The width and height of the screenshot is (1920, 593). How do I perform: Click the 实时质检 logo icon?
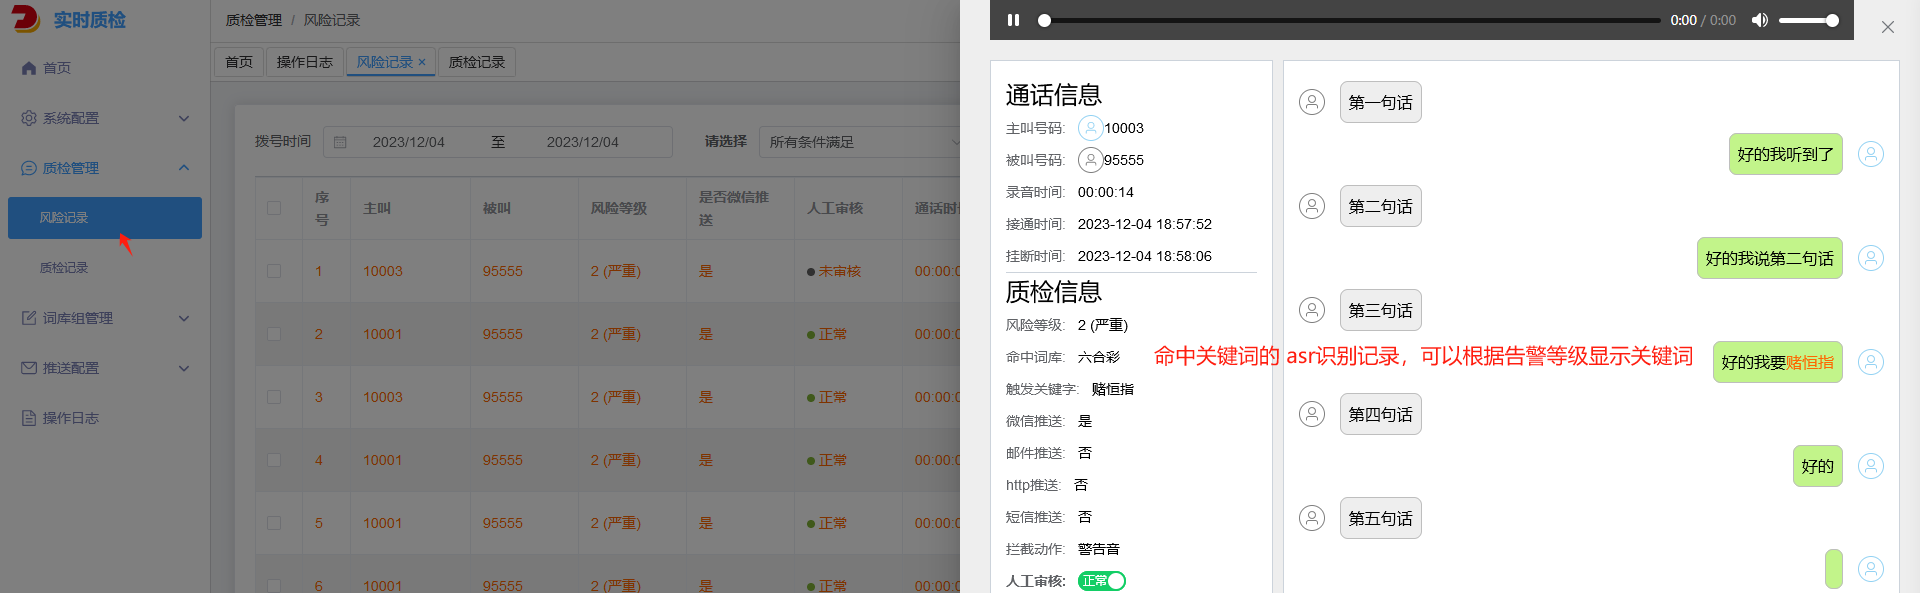(25, 19)
